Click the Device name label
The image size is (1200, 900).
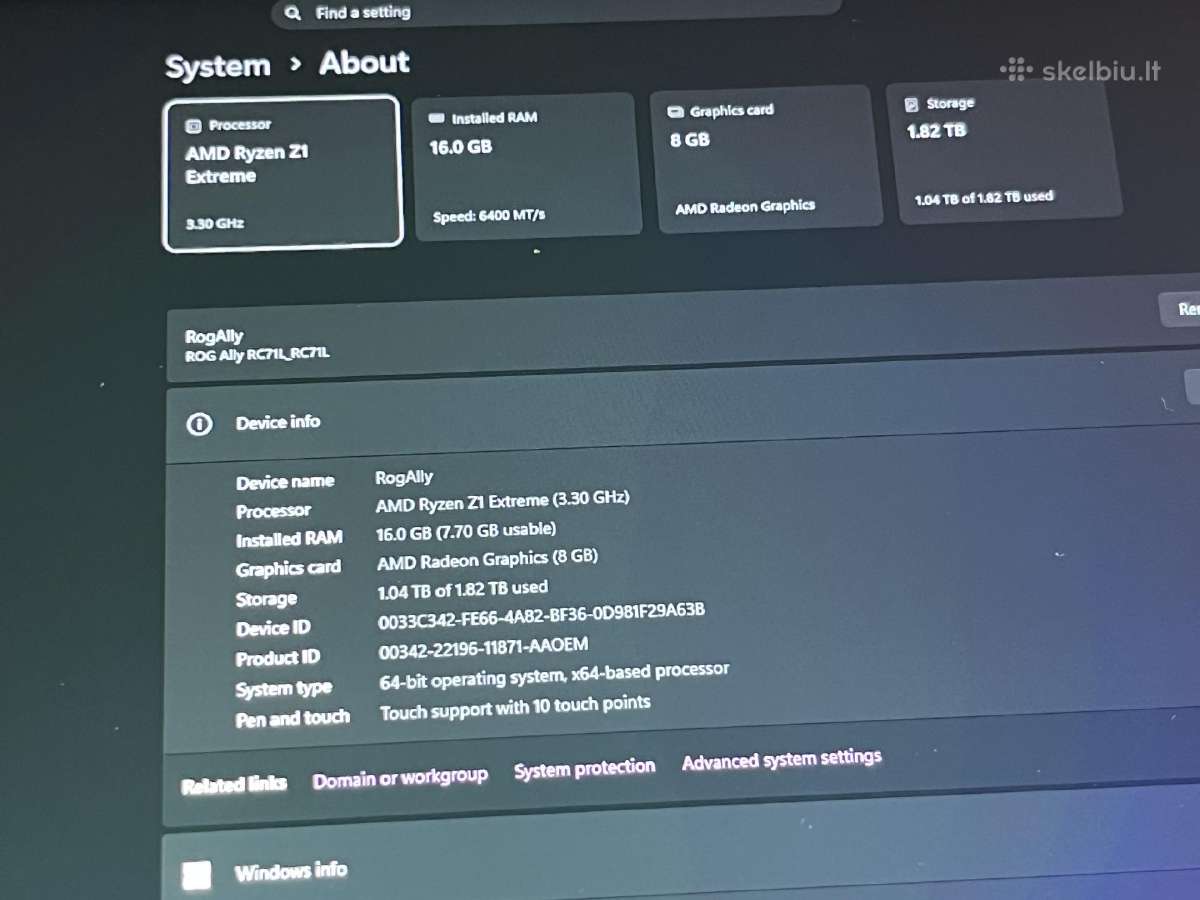[x=285, y=482]
